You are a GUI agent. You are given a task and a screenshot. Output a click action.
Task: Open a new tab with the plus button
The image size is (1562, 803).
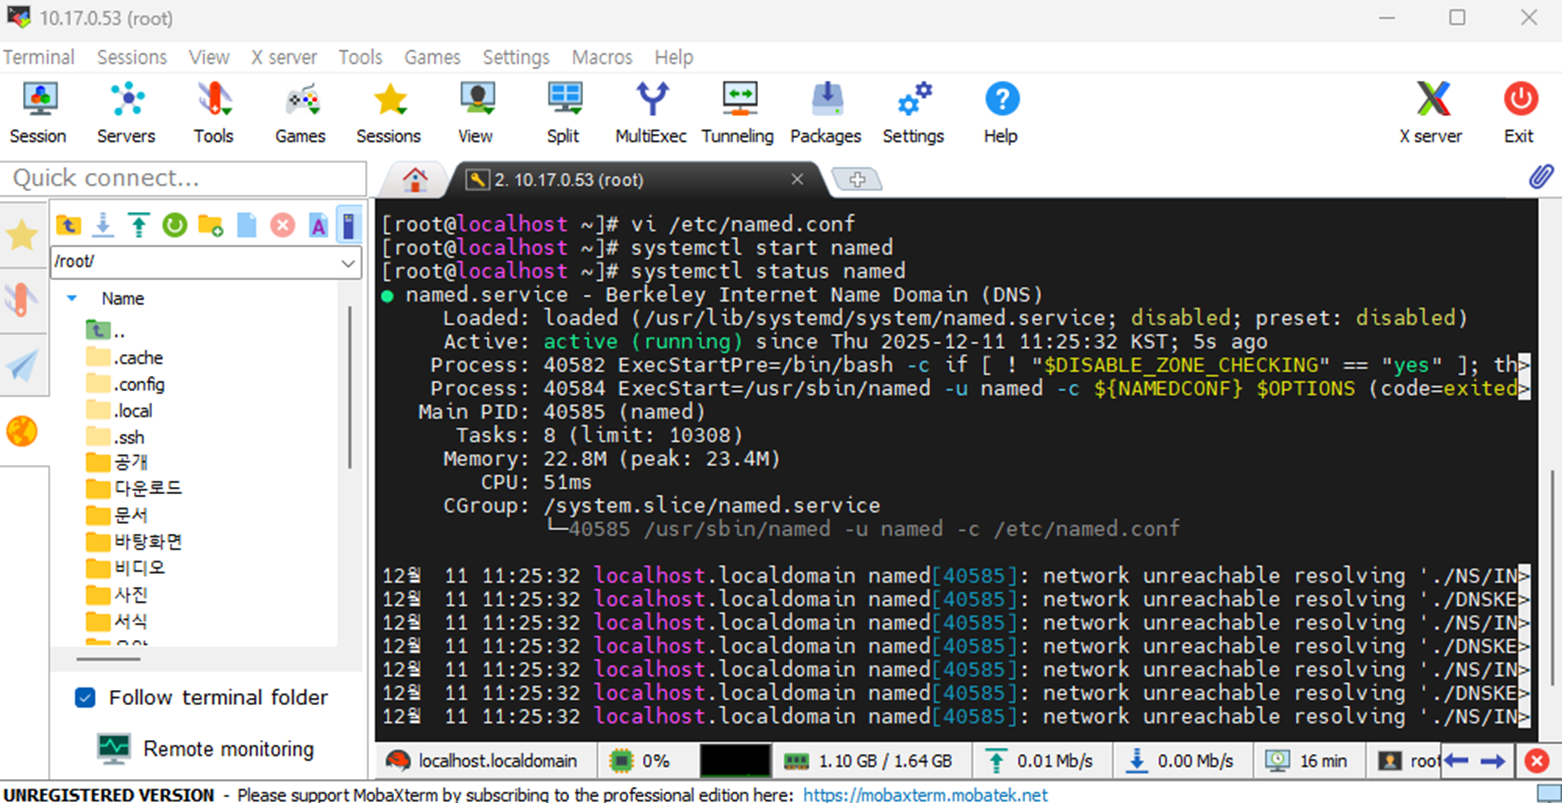857,180
